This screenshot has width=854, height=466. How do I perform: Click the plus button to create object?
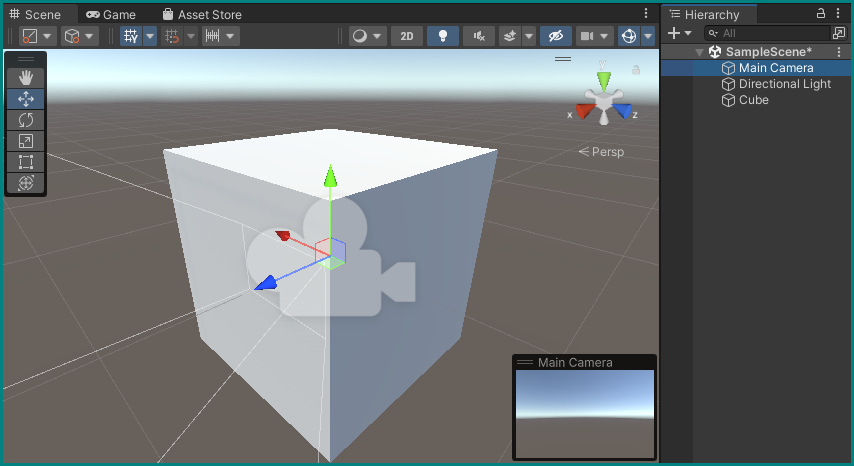pyautogui.click(x=674, y=33)
